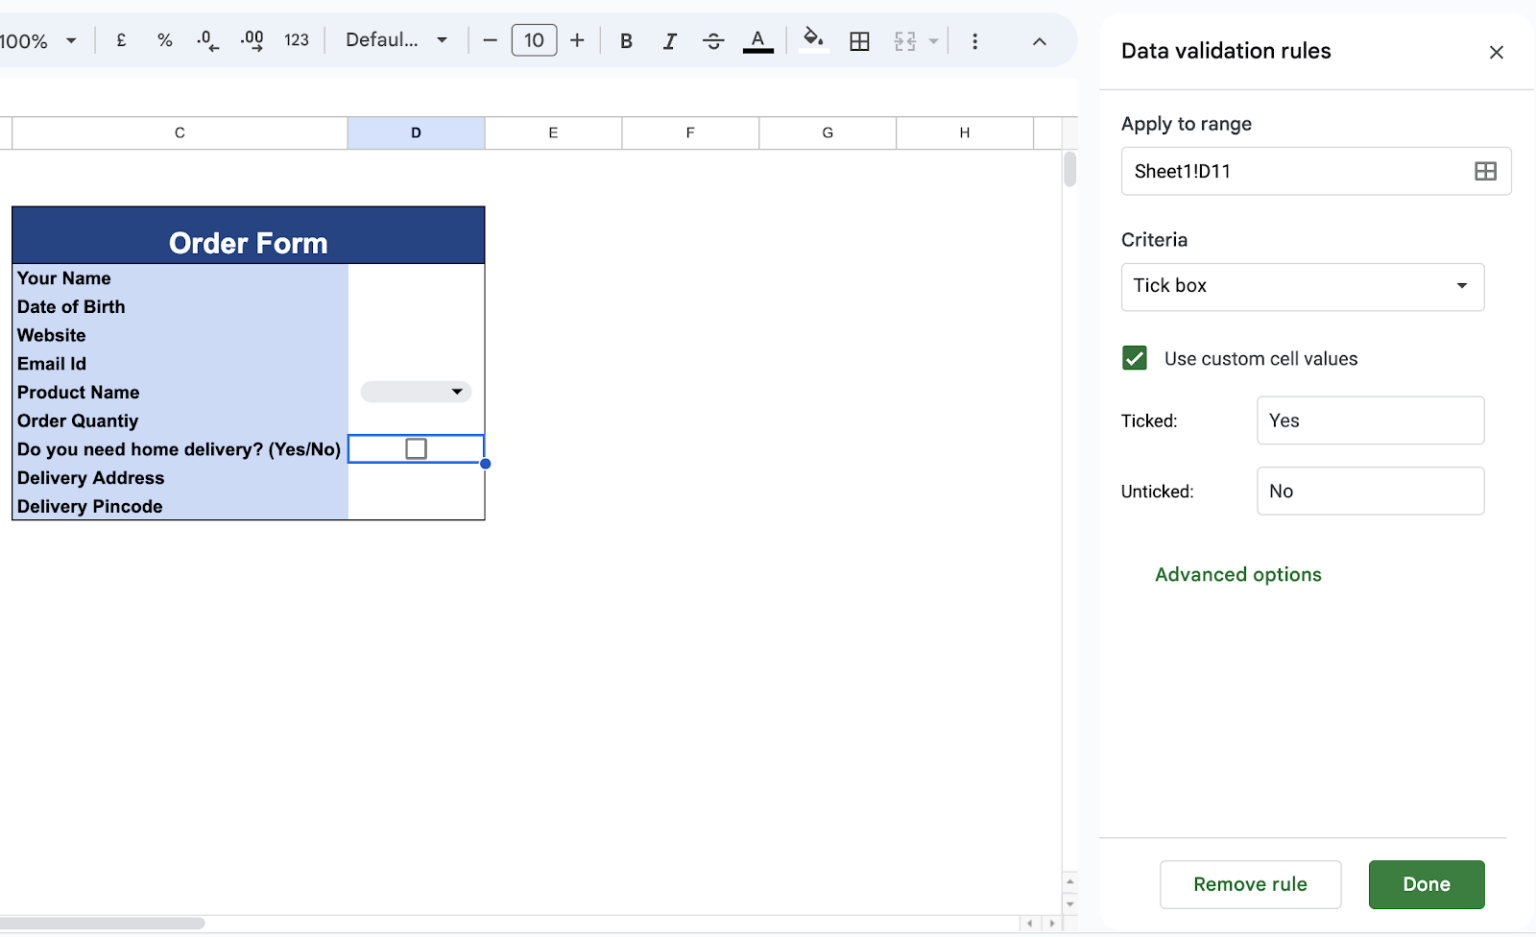The width and height of the screenshot is (1536, 937).
Task: Open the fill color swatch picker
Action: (x=812, y=40)
